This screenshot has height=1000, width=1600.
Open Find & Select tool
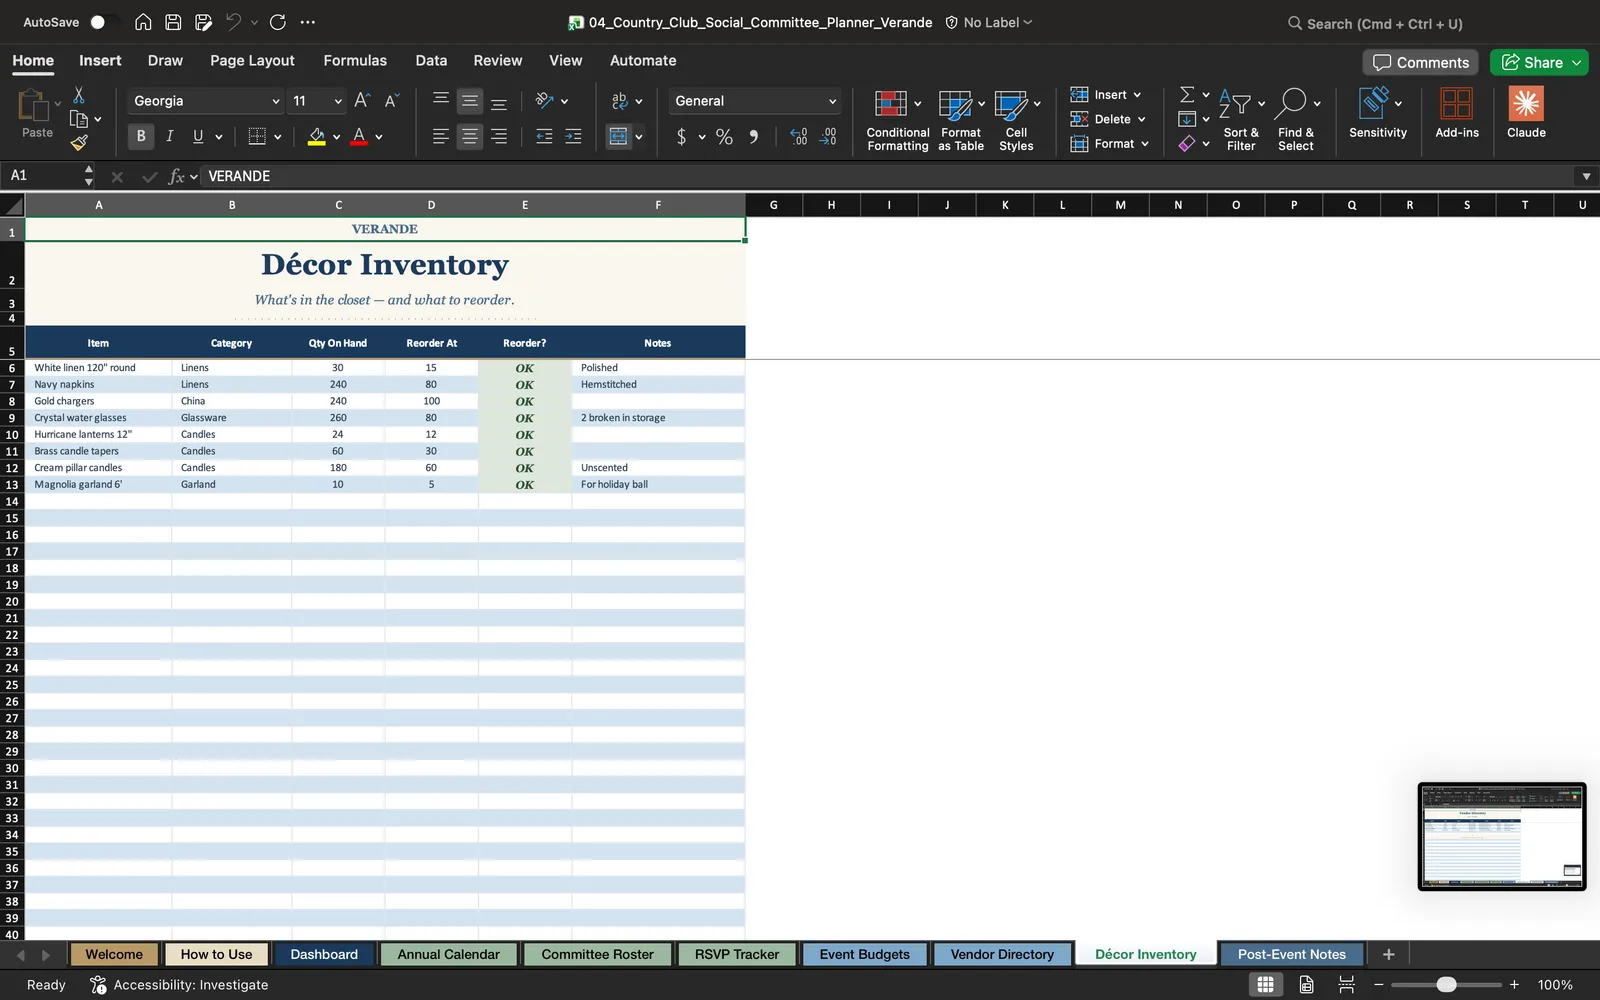tap(1296, 119)
